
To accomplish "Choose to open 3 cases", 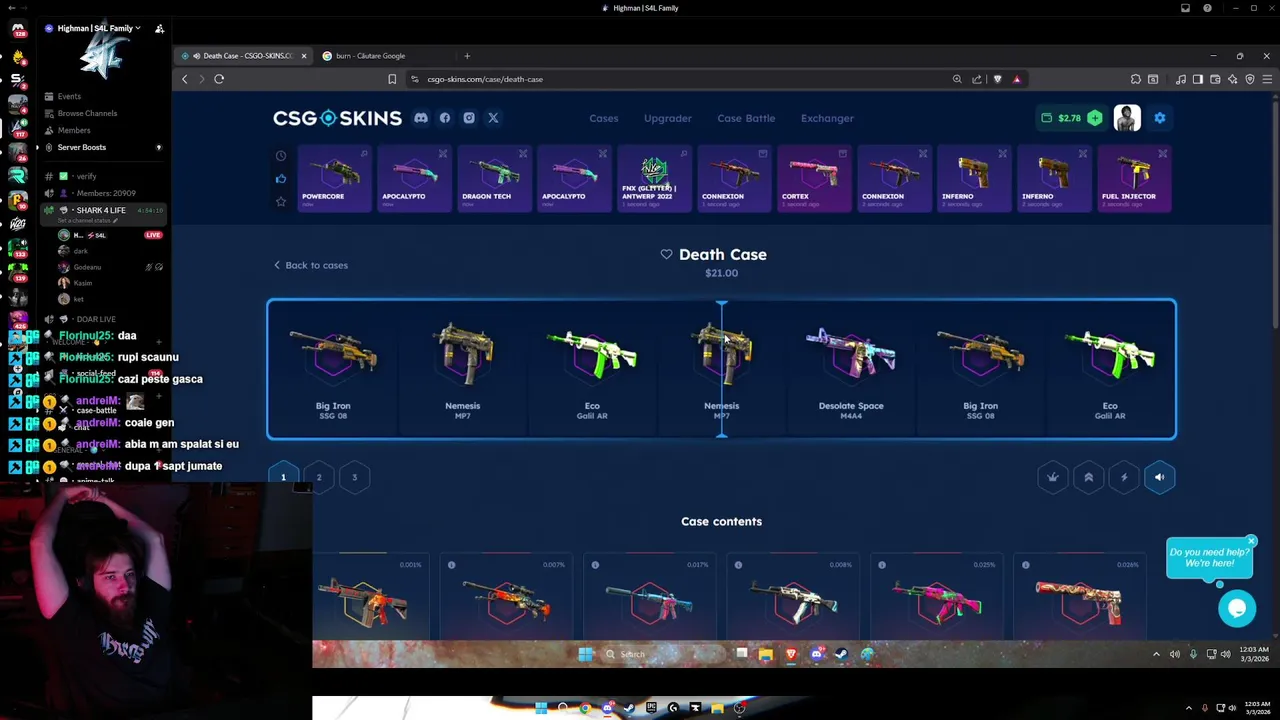I will click(x=354, y=477).
